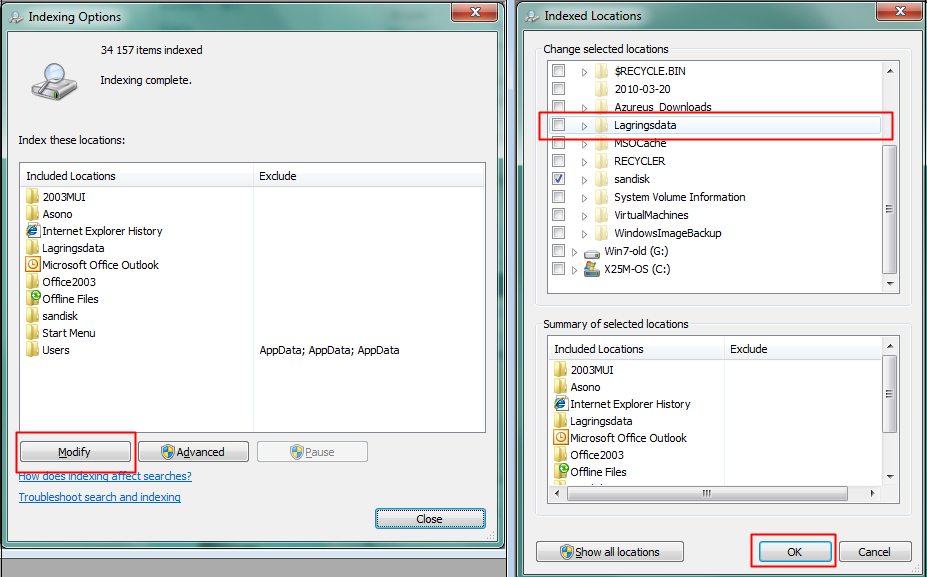Image resolution: width=927 pixels, height=577 pixels.
Task: Click Microsoft Office Outlook icon in summary list
Action: (x=560, y=437)
